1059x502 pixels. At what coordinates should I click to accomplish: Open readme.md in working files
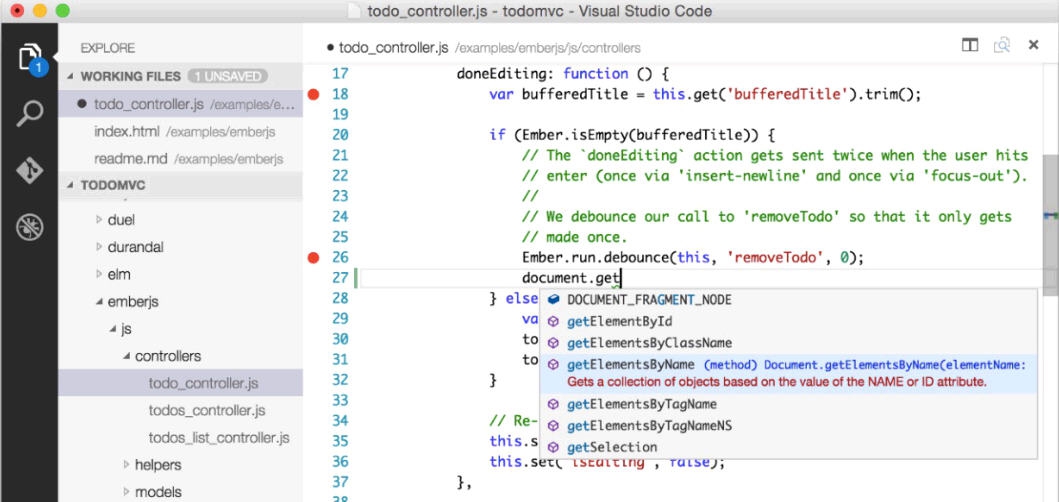pos(180,159)
